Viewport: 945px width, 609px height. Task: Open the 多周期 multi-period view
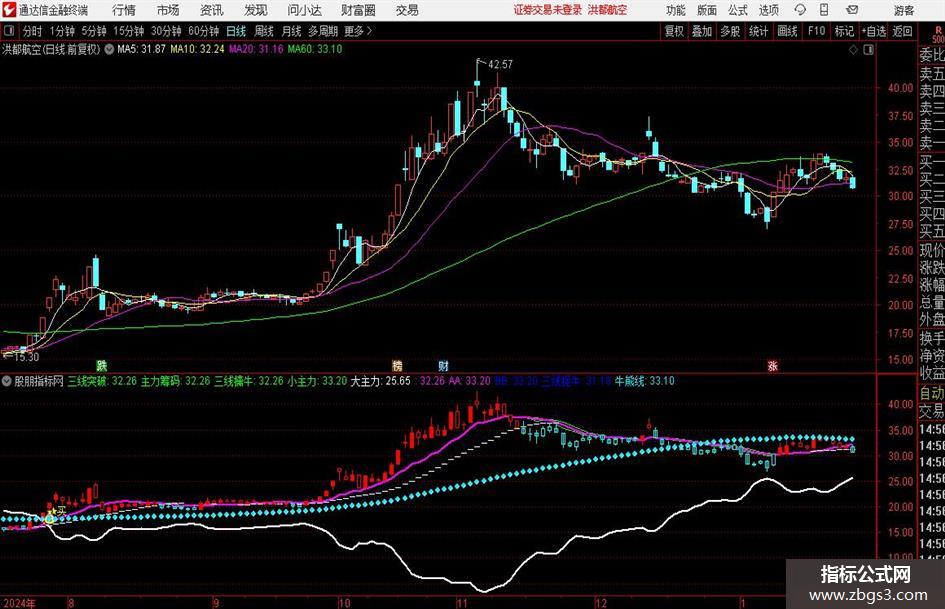(x=323, y=31)
